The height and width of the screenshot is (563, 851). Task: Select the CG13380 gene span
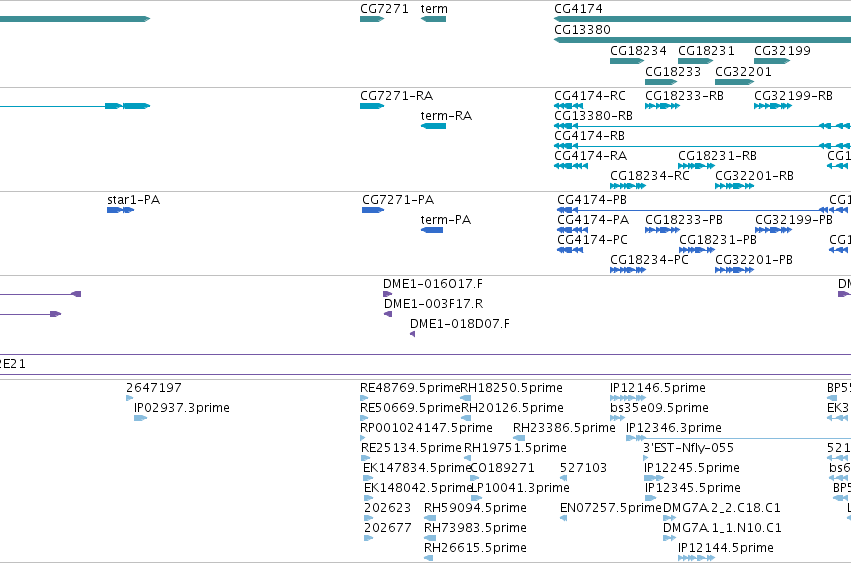[702, 40]
